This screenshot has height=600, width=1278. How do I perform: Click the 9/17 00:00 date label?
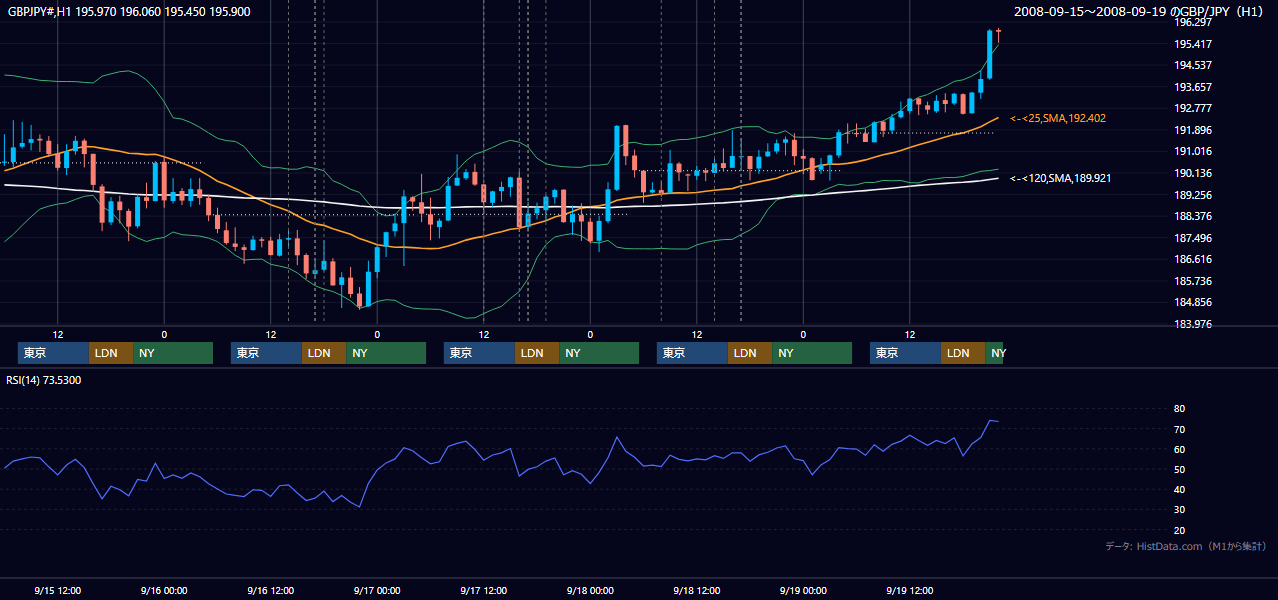[x=377, y=590]
